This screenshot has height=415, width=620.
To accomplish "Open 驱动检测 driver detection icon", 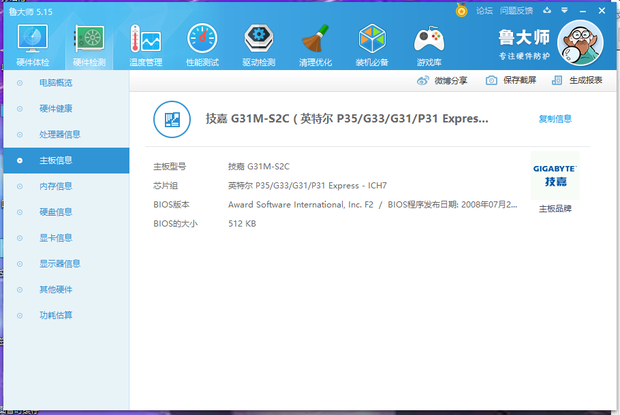I will (x=259, y=45).
